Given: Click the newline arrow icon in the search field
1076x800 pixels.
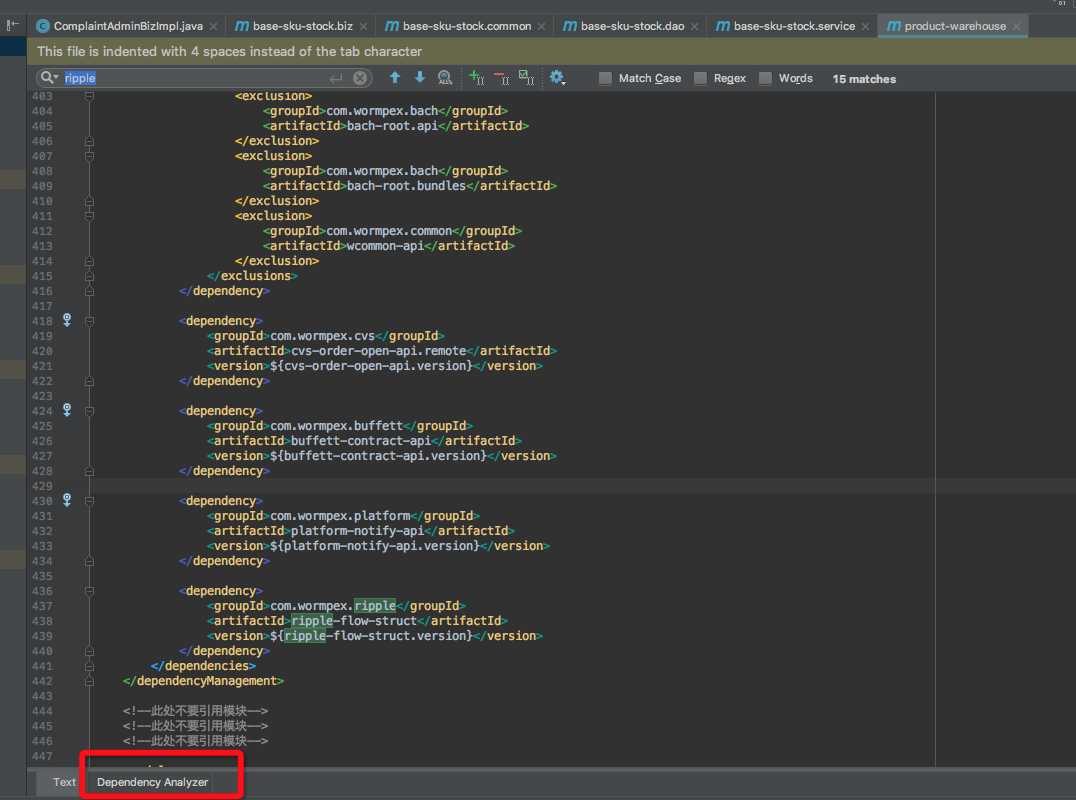Looking at the screenshot, I should [x=336, y=78].
